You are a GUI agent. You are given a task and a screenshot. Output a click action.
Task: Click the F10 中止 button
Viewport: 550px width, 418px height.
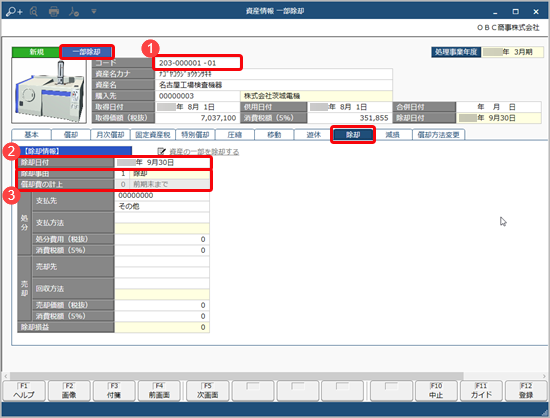[x=436, y=391]
